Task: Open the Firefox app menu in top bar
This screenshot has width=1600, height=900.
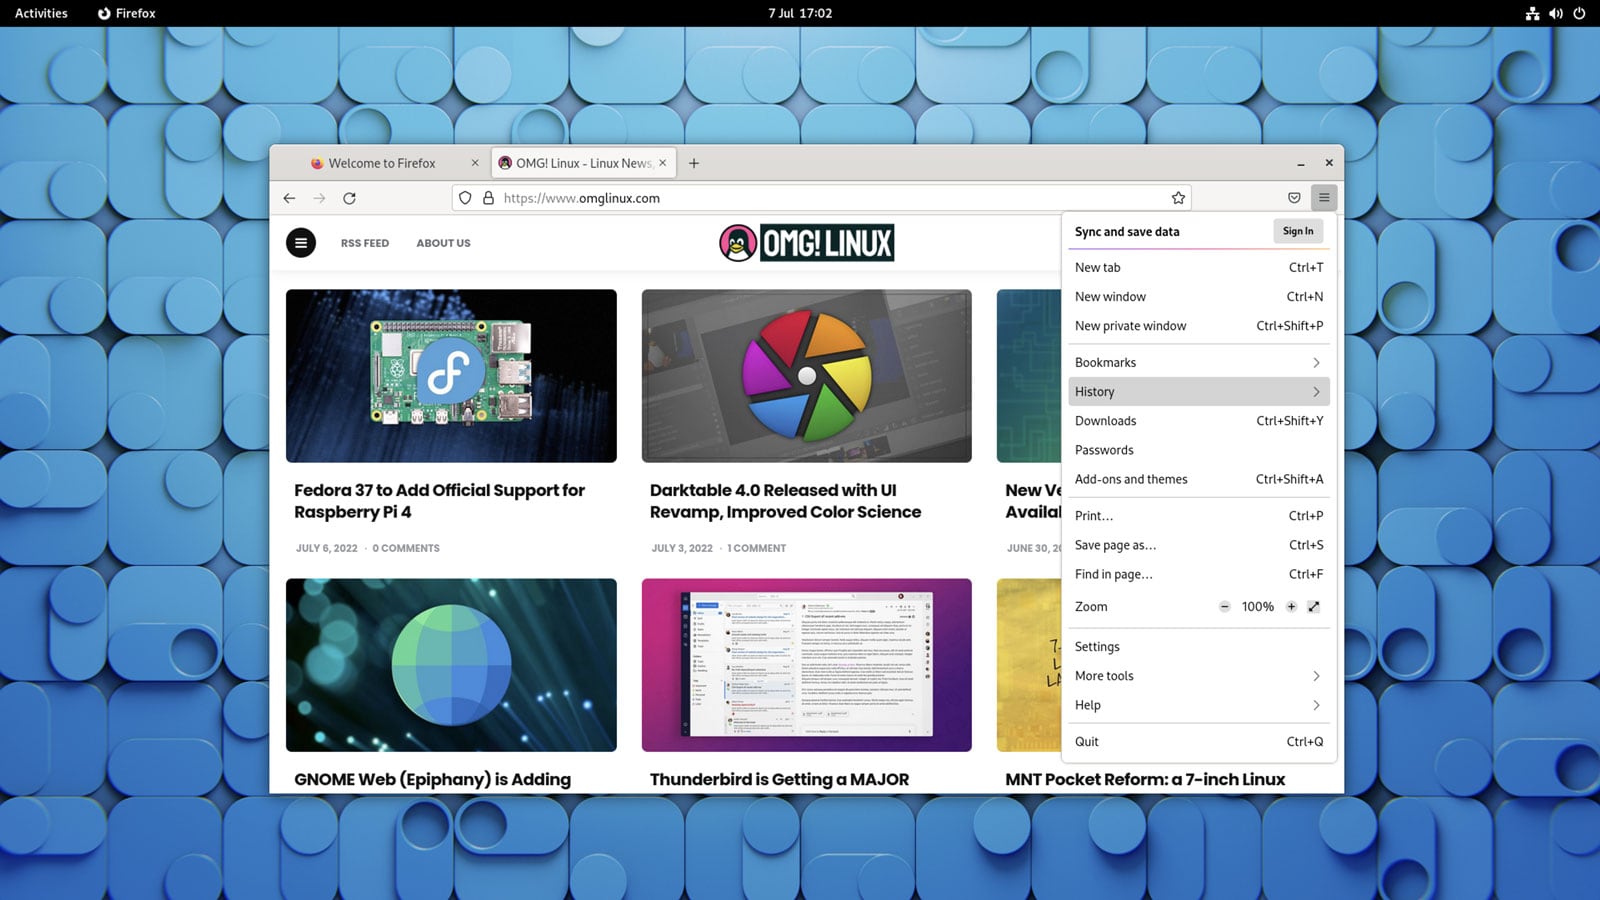Action: click(126, 13)
